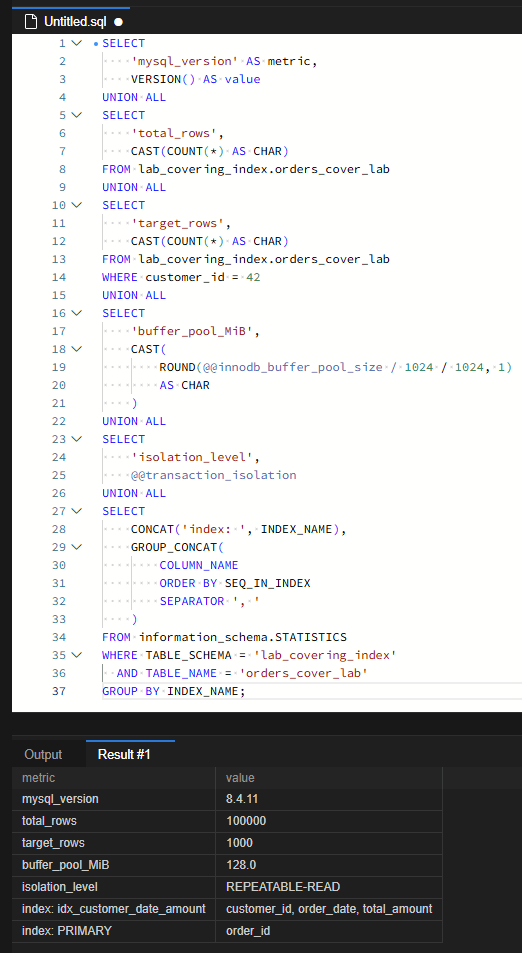Select the buffer_pool_MiB metric cell

(114, 865)
